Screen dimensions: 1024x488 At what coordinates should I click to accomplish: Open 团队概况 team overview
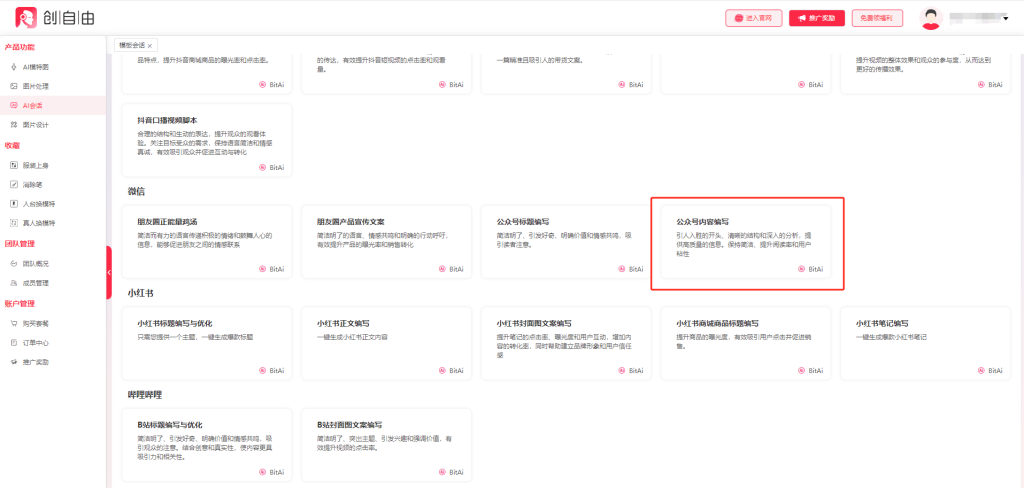[35, 263]
